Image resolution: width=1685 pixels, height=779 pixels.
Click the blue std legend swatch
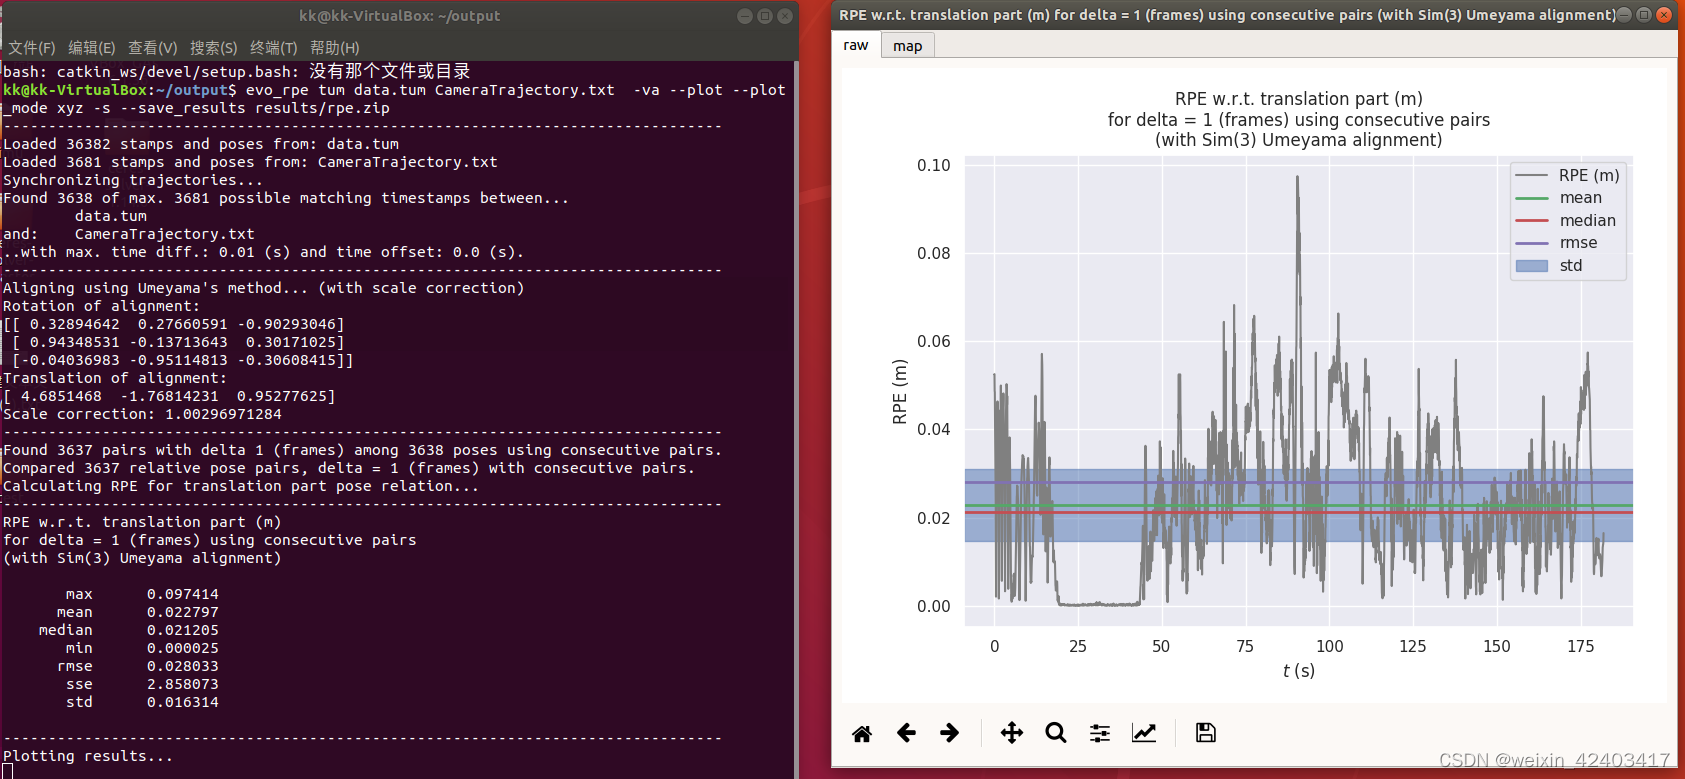(x=1532, y=266)
